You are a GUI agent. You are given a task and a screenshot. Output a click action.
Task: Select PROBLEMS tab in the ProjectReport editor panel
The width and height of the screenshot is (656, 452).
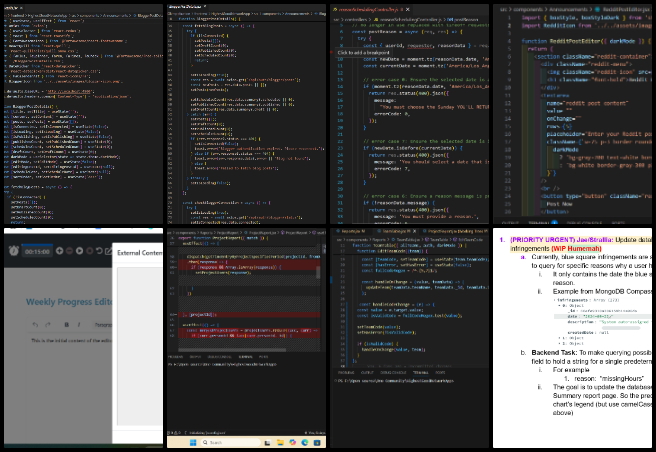(x=176, y=357)
